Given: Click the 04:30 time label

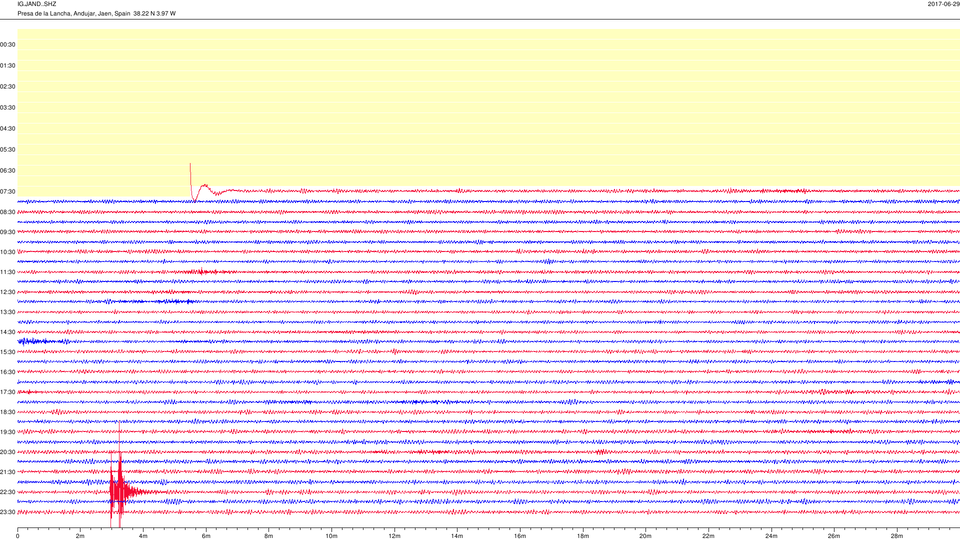Looking at the screenshot, I should (x=8, y=129).
